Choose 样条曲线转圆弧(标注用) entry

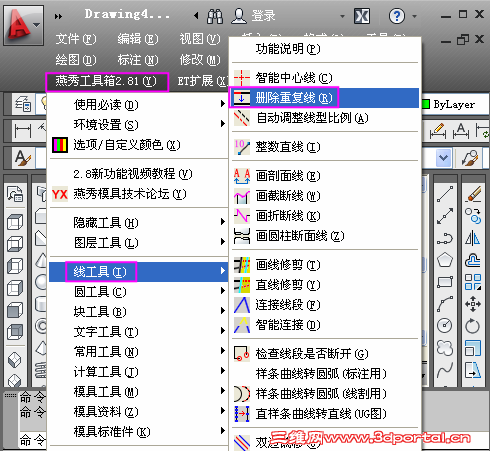[325, 374]
